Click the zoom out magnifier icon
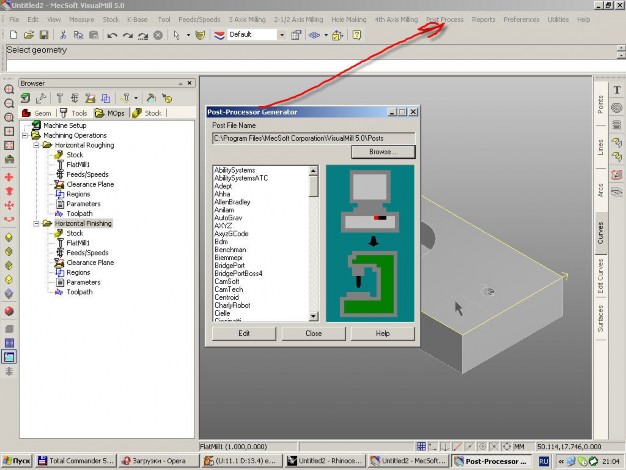Screen dimensions: 626x470 click(x=9, y=103)
